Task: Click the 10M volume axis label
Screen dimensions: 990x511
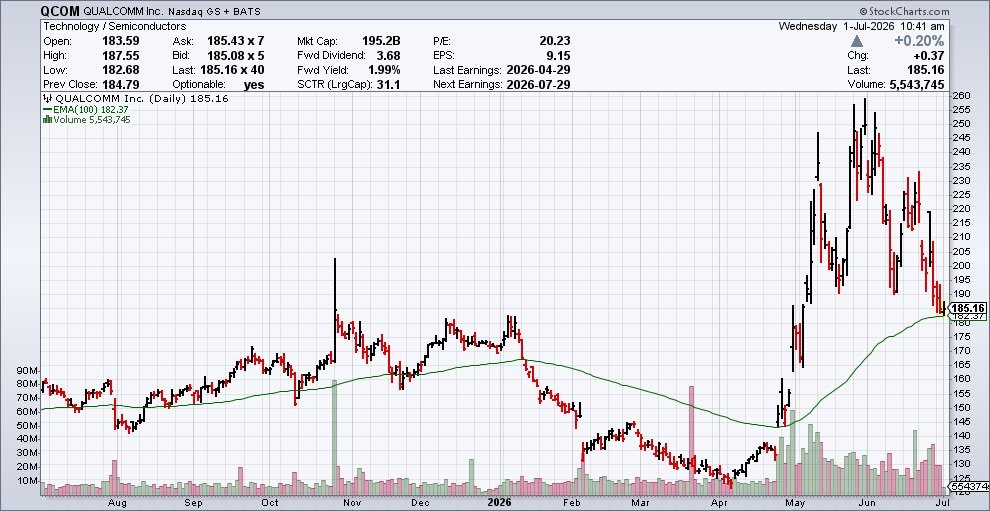Action: click(29, 481)
